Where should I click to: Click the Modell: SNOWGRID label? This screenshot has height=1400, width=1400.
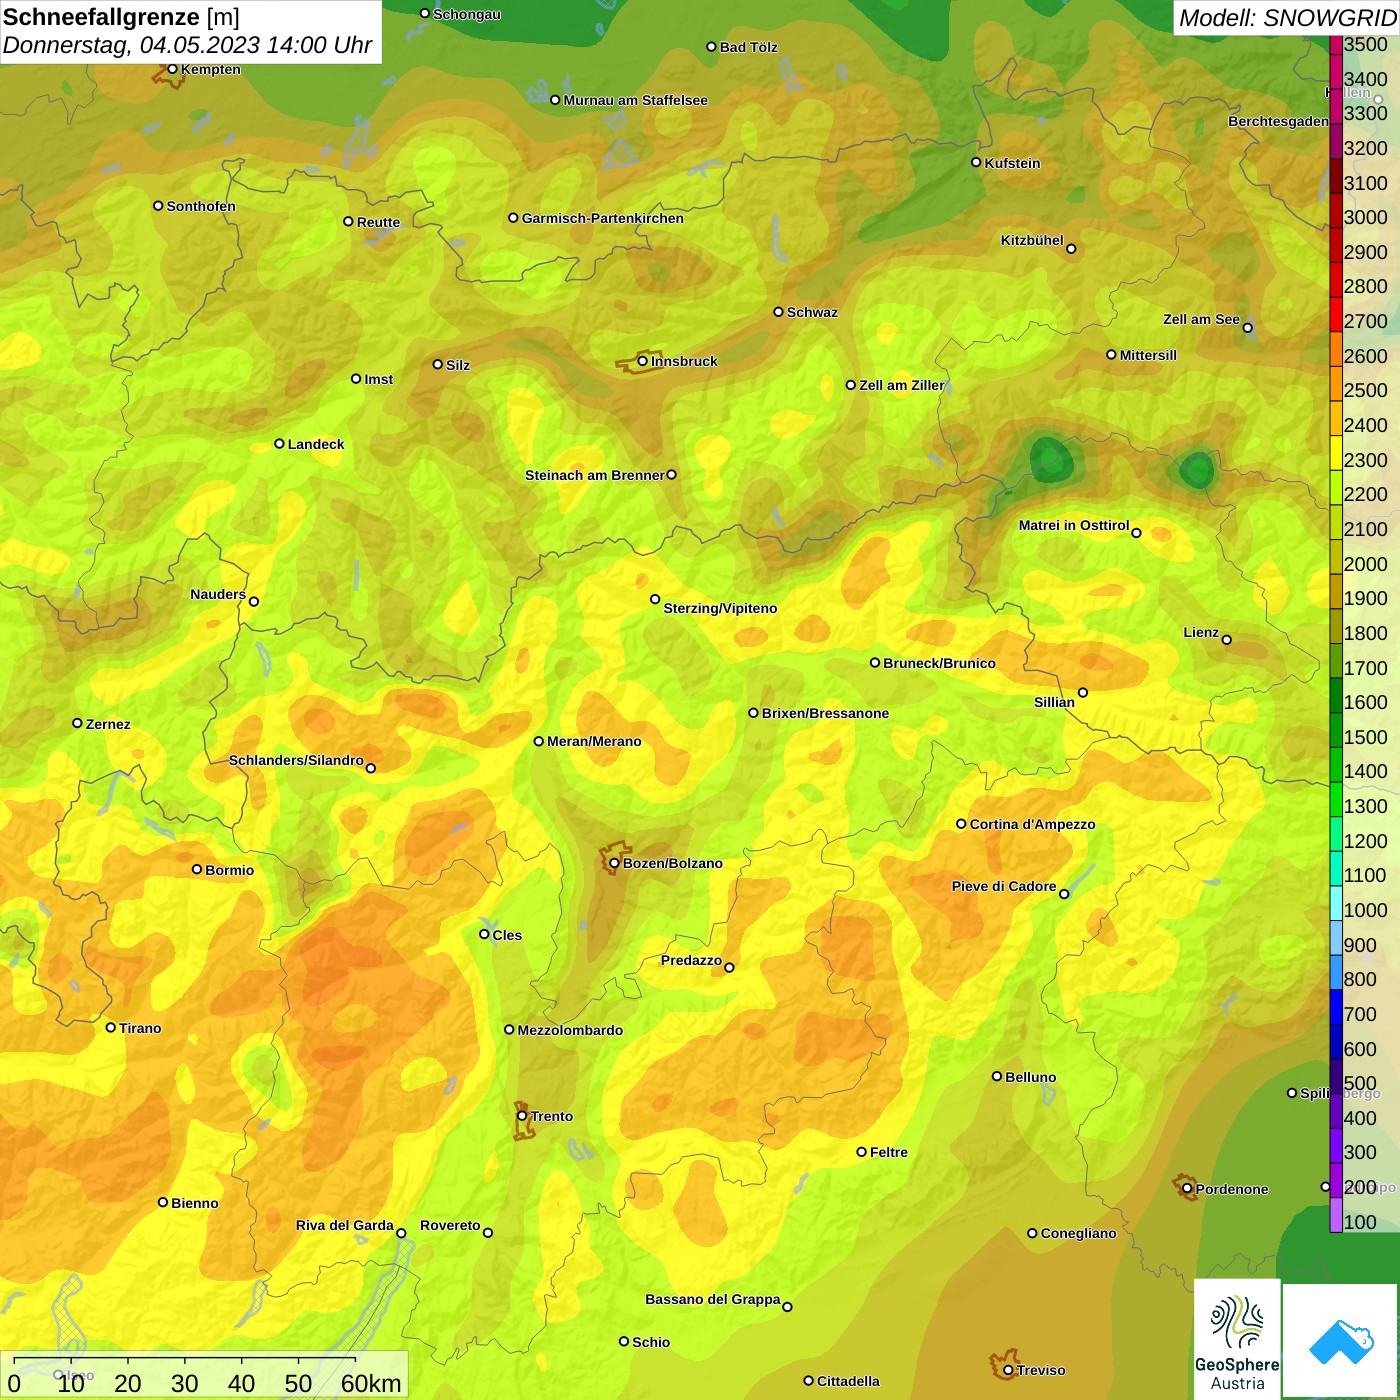[1287, 18]
